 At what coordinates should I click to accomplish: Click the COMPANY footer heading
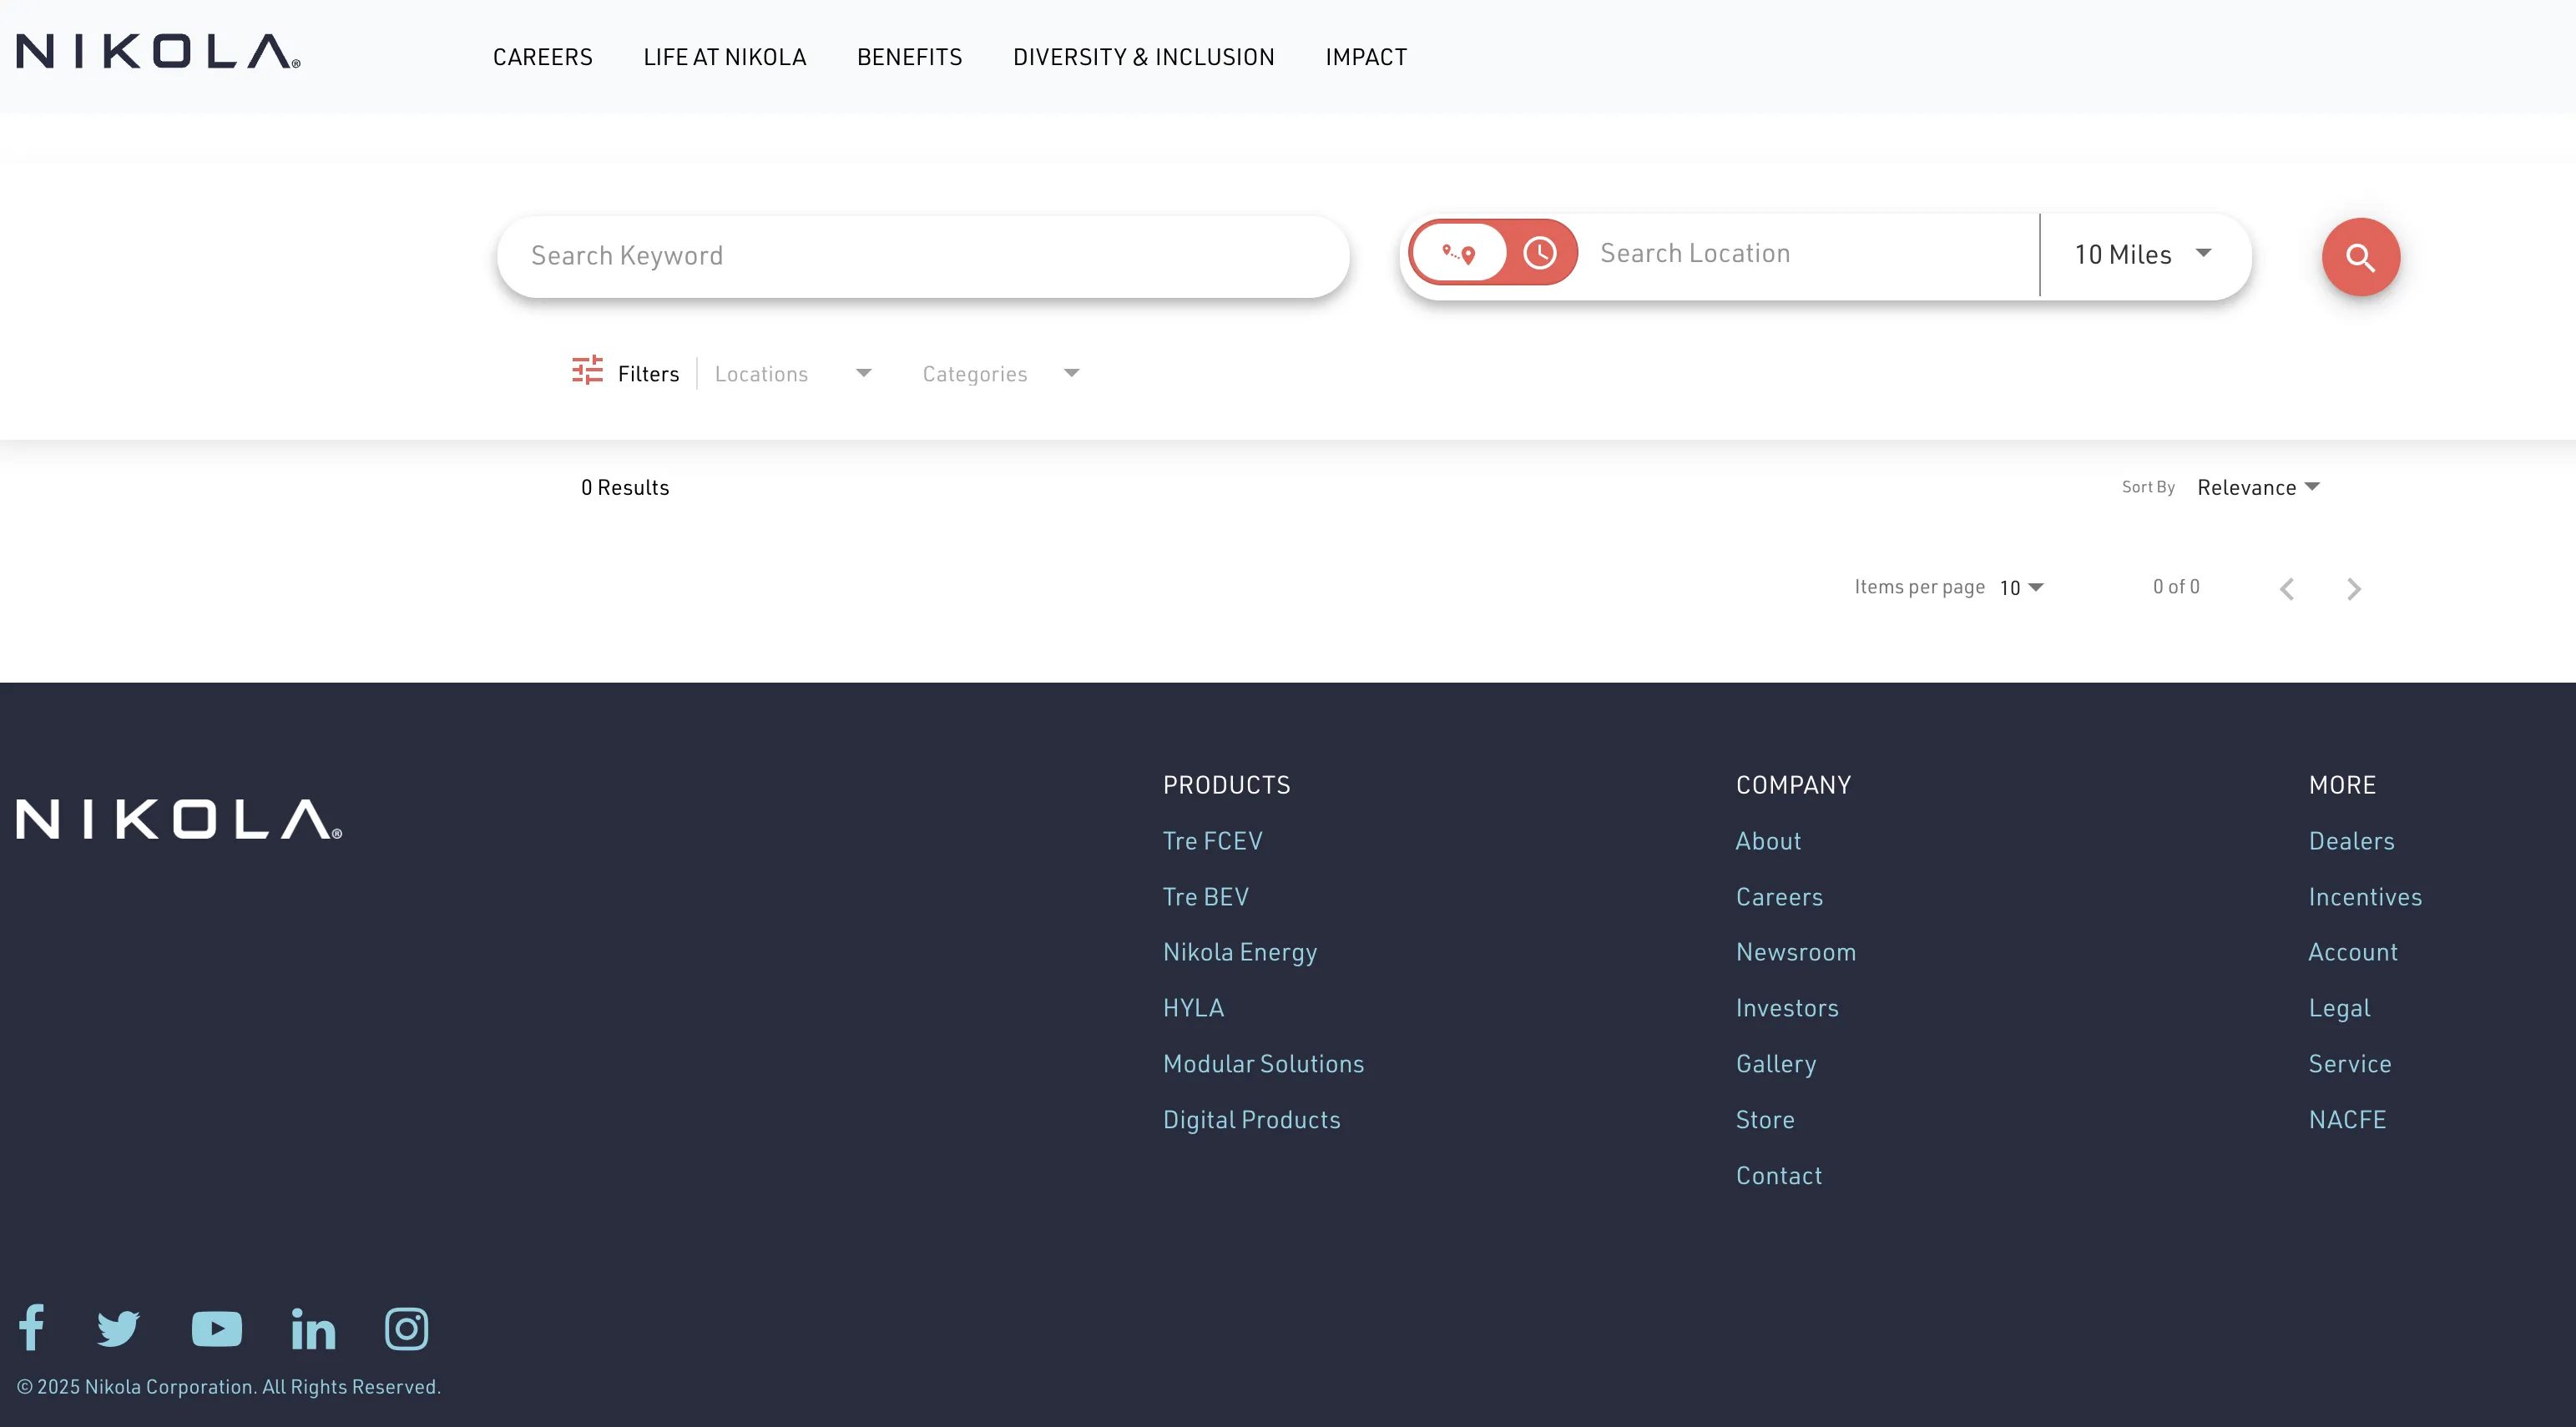pos(1793,785)
